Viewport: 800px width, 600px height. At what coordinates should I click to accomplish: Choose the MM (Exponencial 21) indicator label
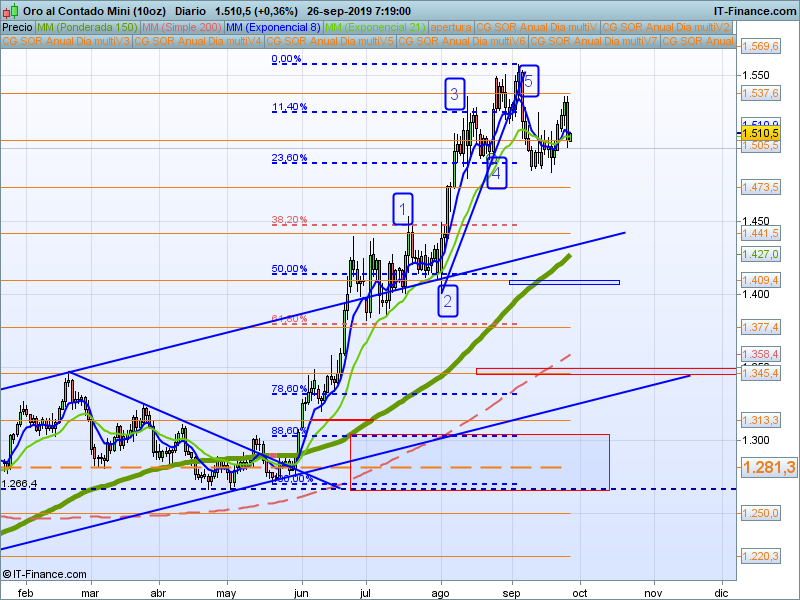point(376,28)
